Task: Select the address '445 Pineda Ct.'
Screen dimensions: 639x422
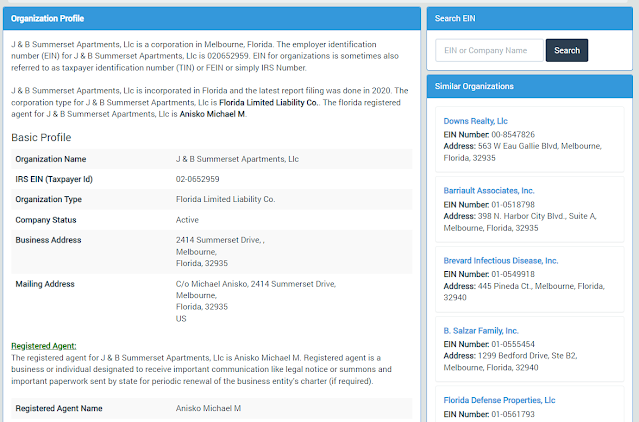Action: point(504,286)
